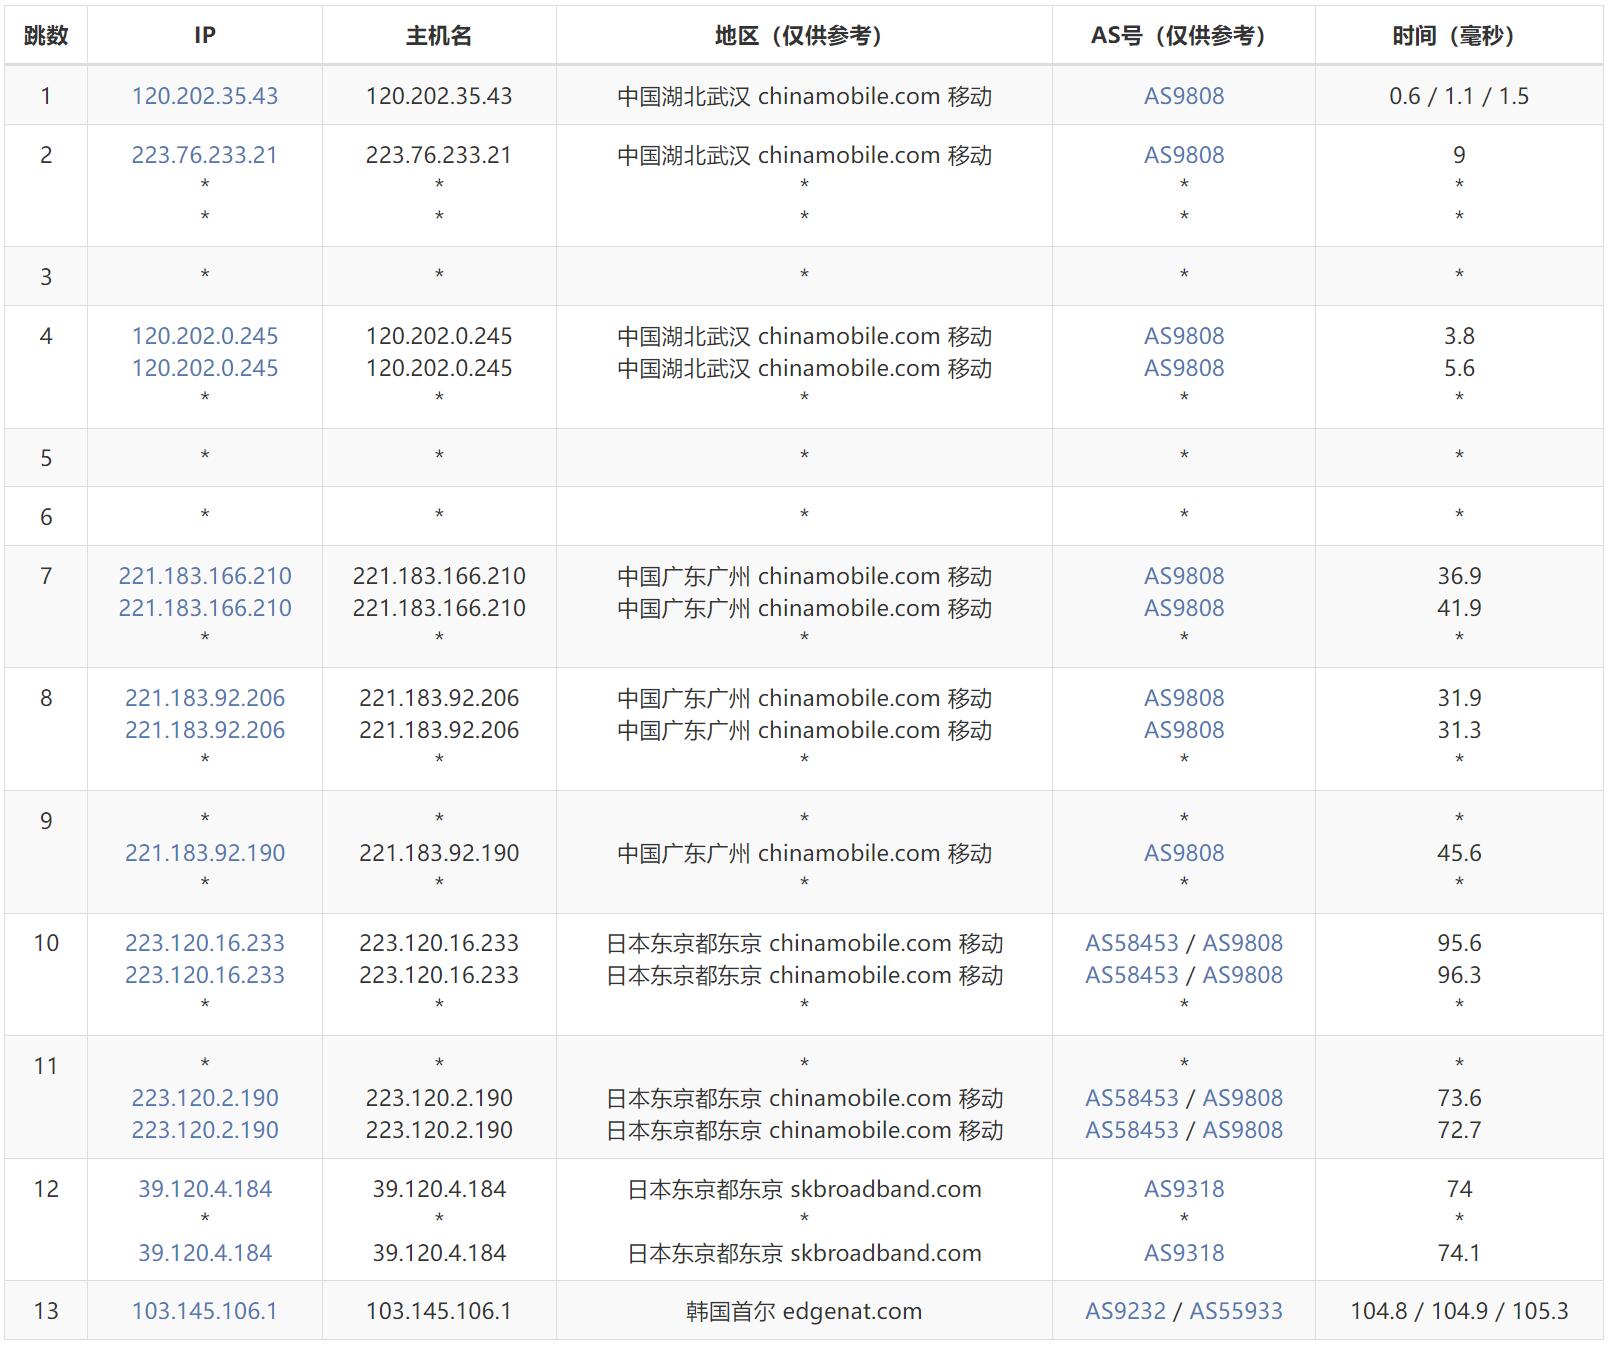The width and height of the screenshot is (1608, 1347).
Task: Open the AS9808 link in hop 1 row
Action: pyautogui.click(x=1184, y=96)
